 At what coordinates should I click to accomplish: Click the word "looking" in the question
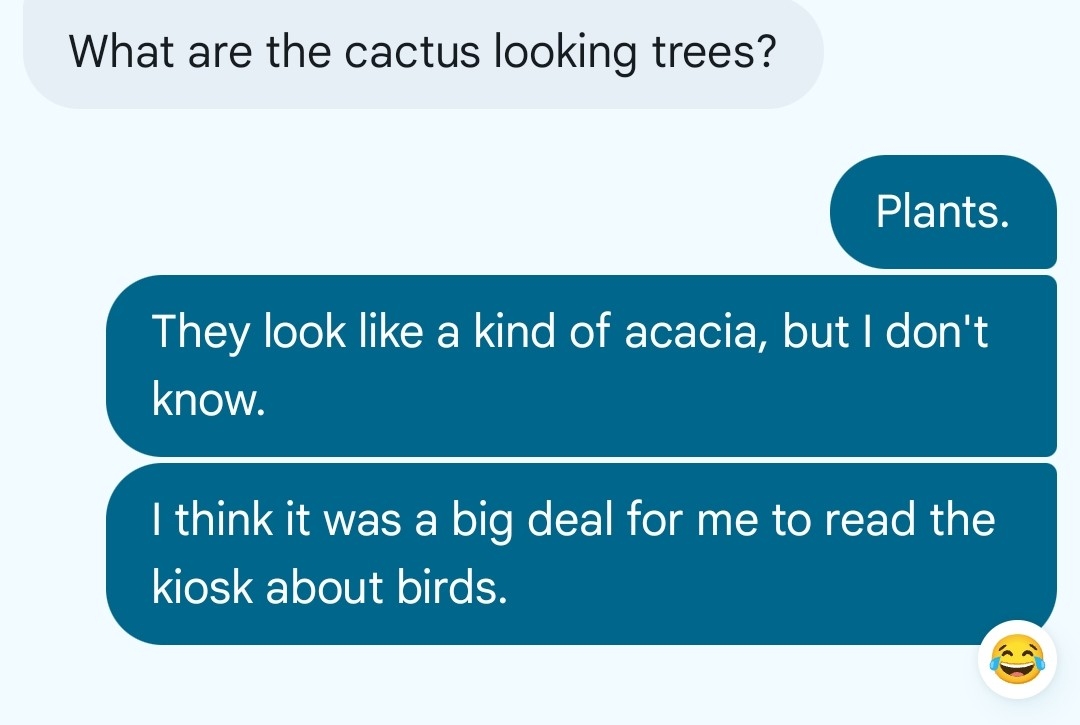[x=565, y=53]
